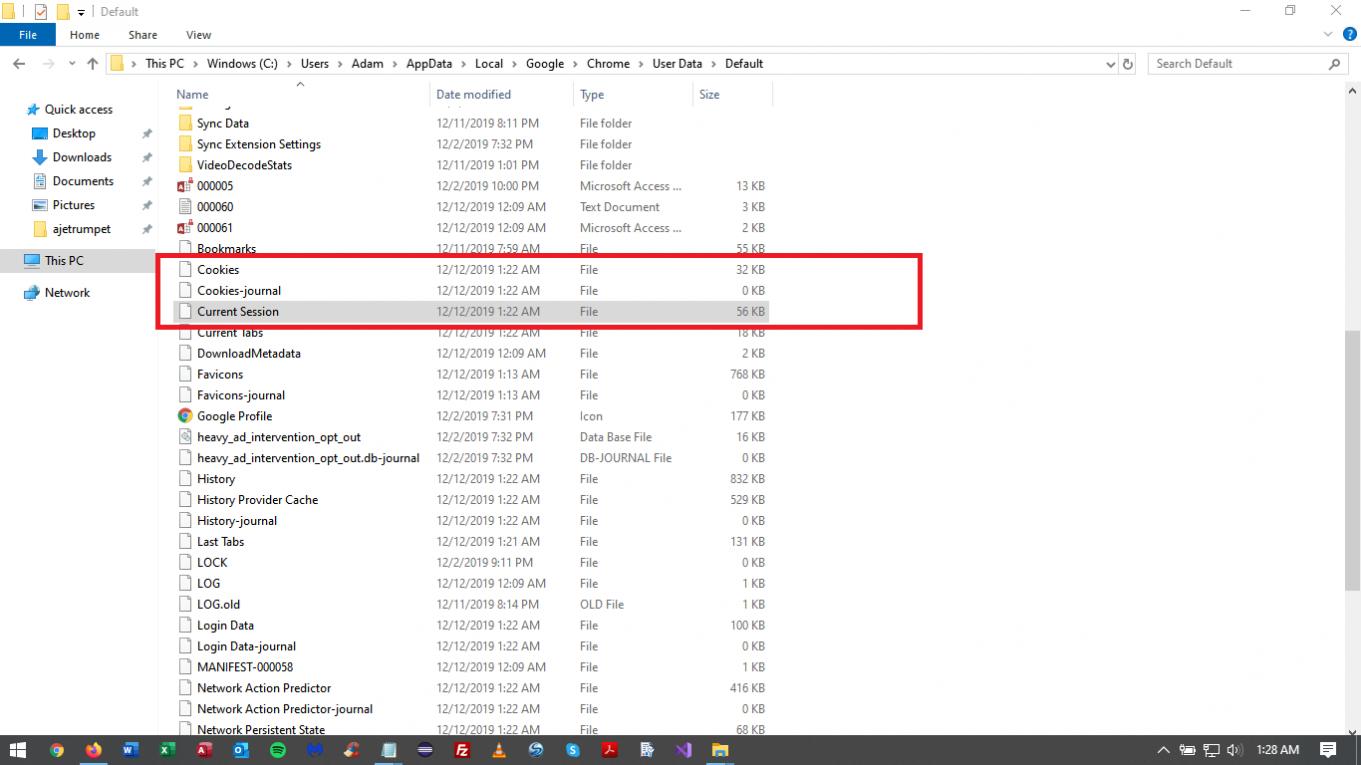Select Desktop in Quick access
This screenshot has width=1361, height=765.
[74, 133]
